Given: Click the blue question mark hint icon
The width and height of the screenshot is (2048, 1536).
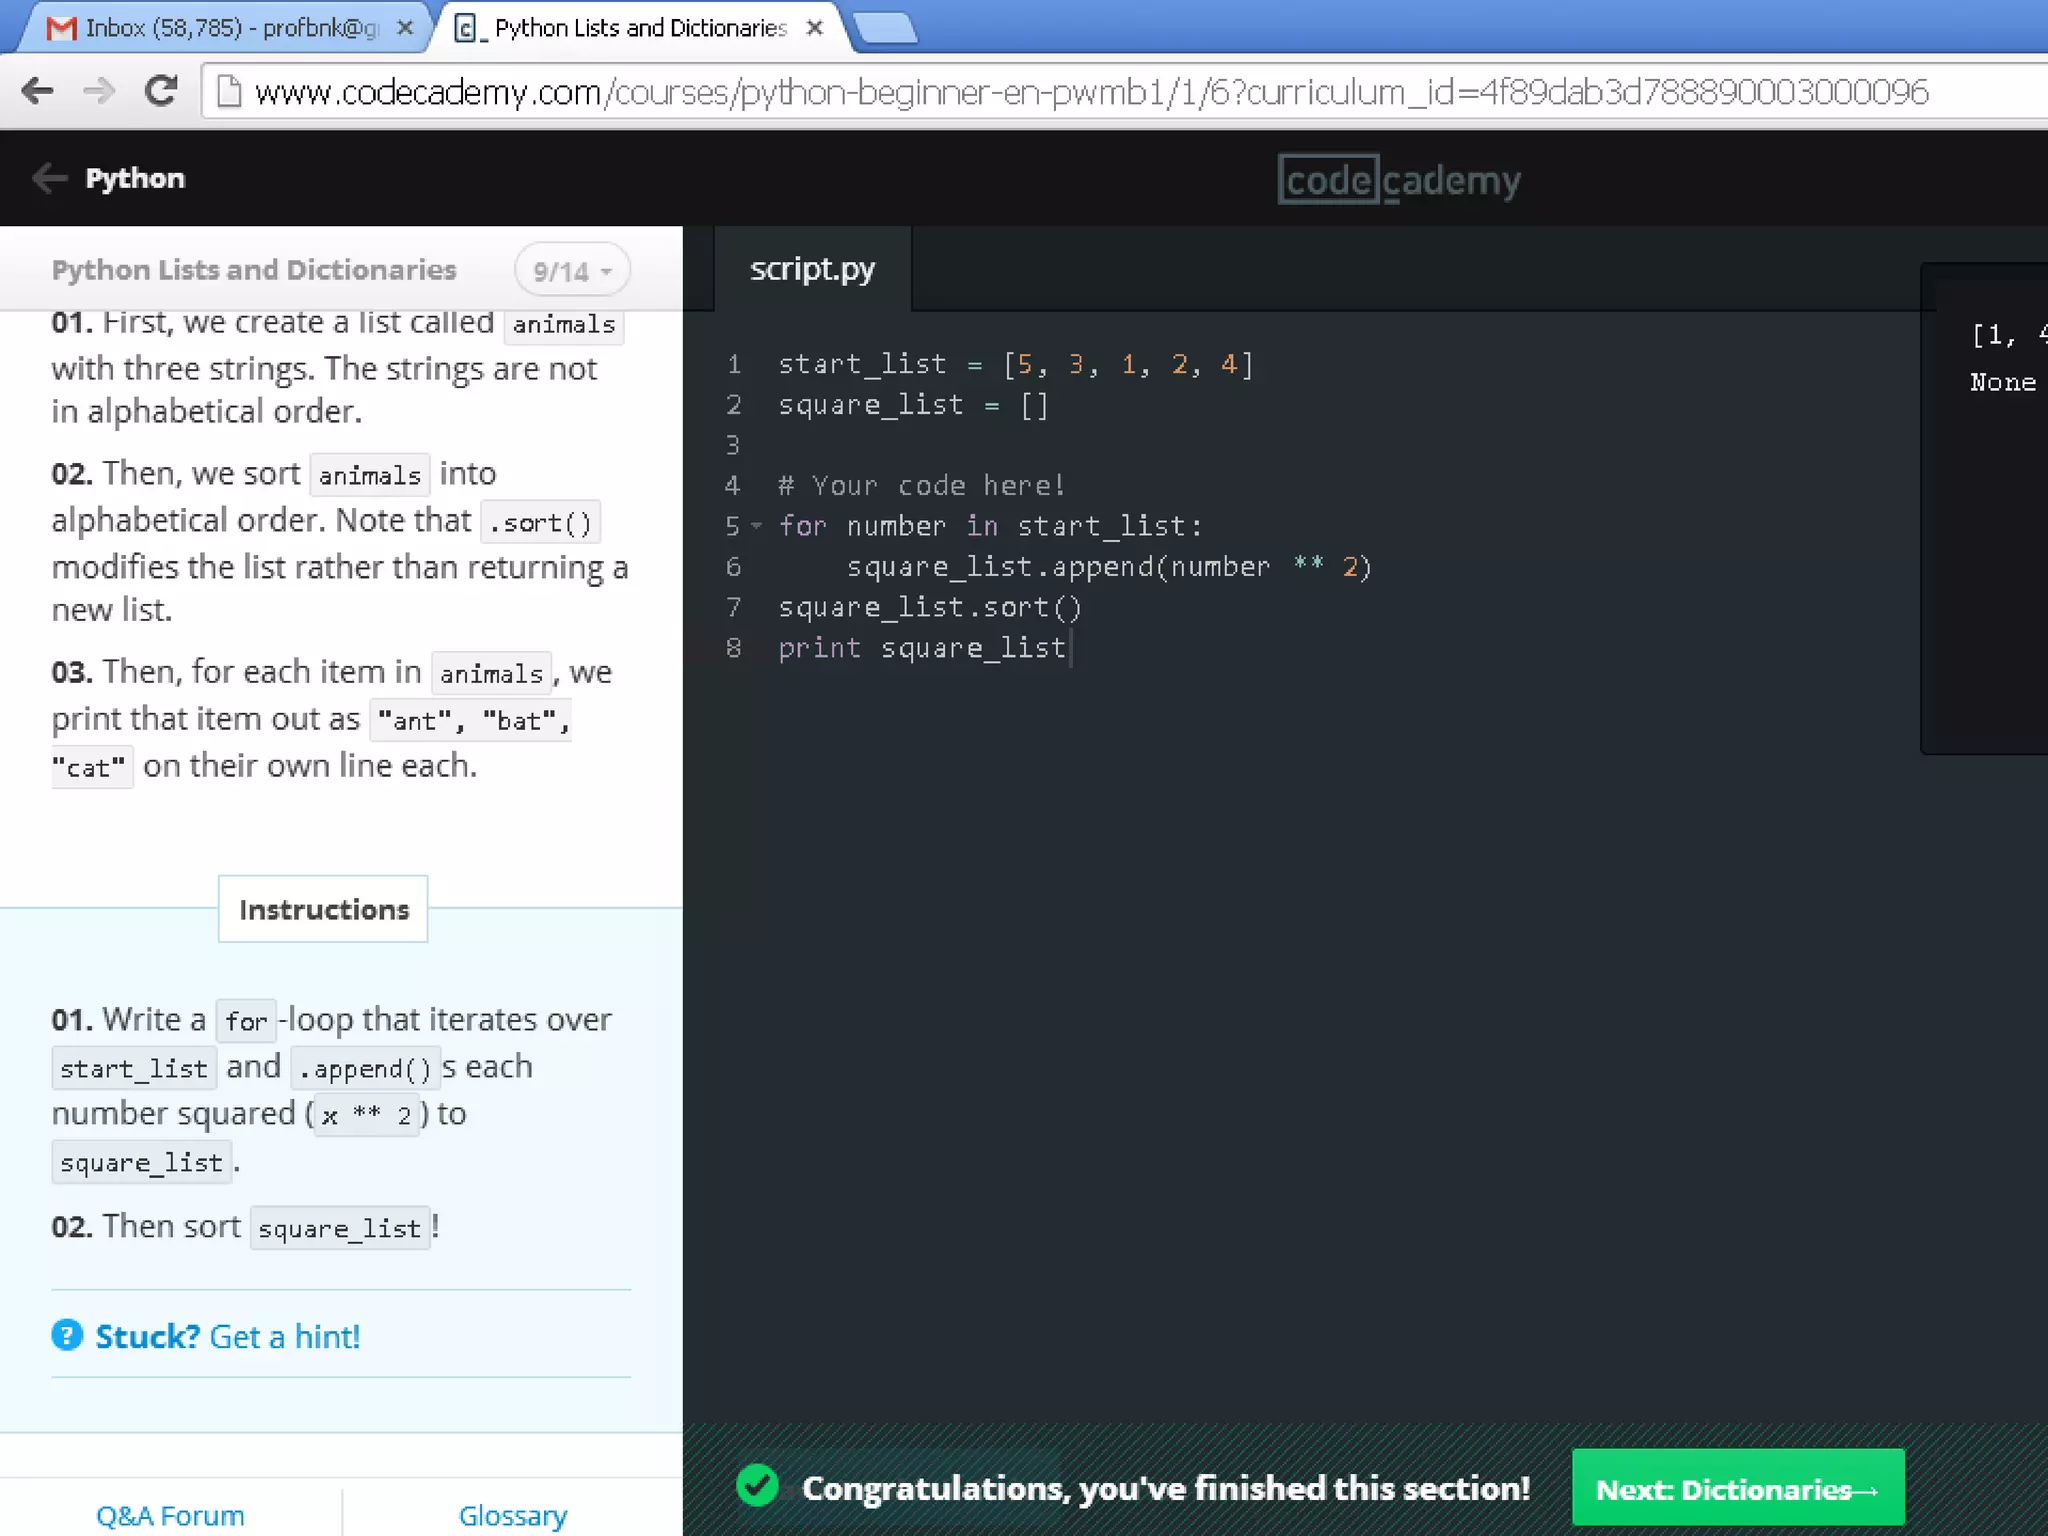Looking at the screenshot, I should point(67,1335).
